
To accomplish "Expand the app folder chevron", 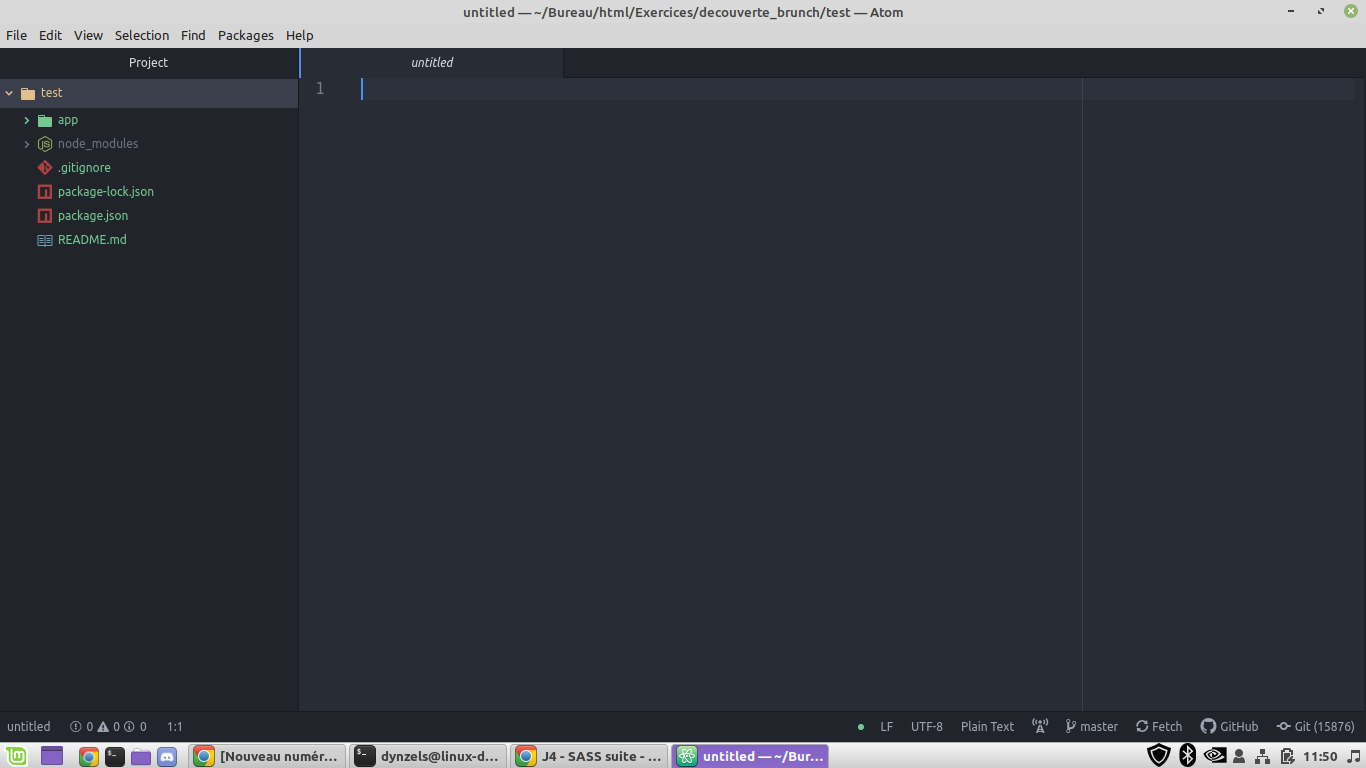I will pyautogui.click(x=27, y=120).
